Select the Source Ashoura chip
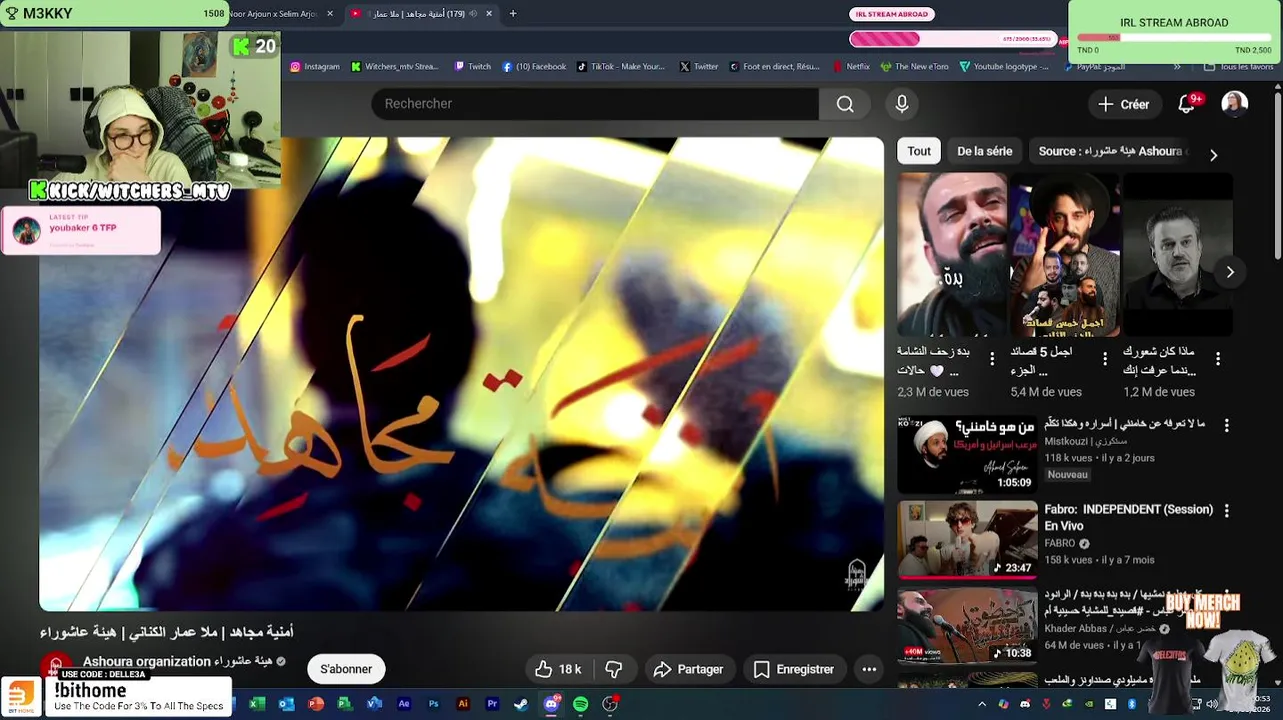 tap(1110, 151)
